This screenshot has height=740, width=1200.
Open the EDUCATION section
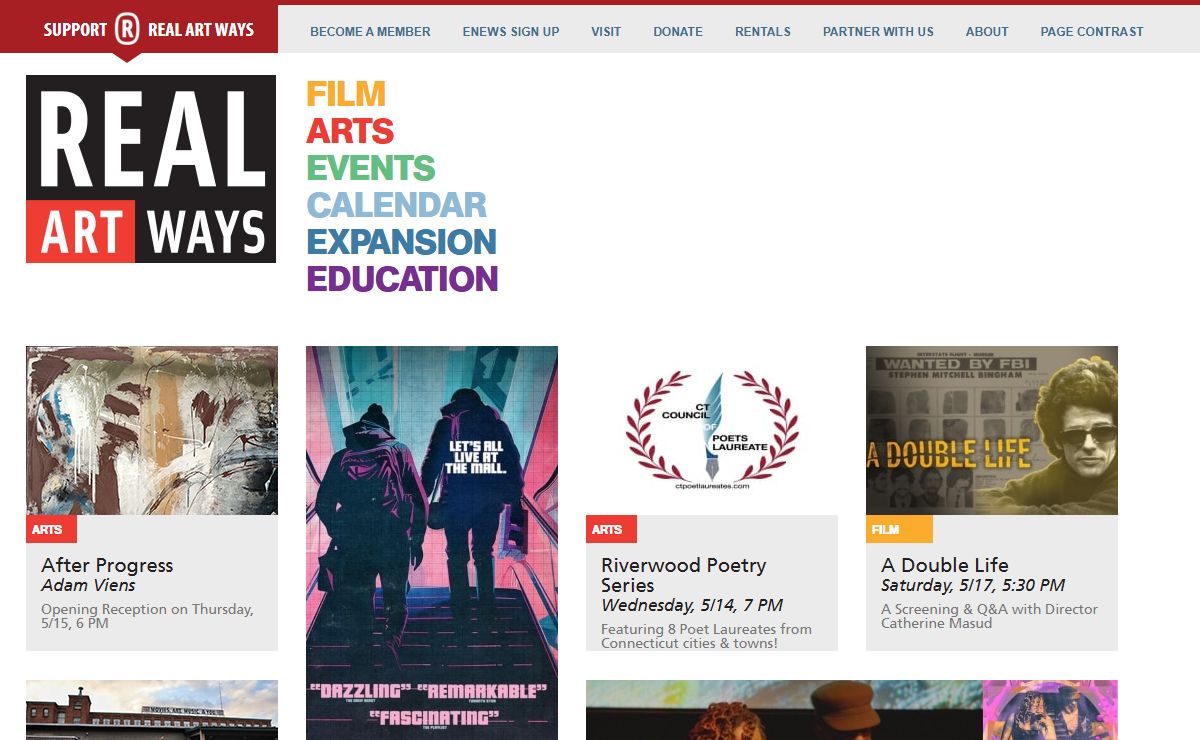[x=402, y=279]
